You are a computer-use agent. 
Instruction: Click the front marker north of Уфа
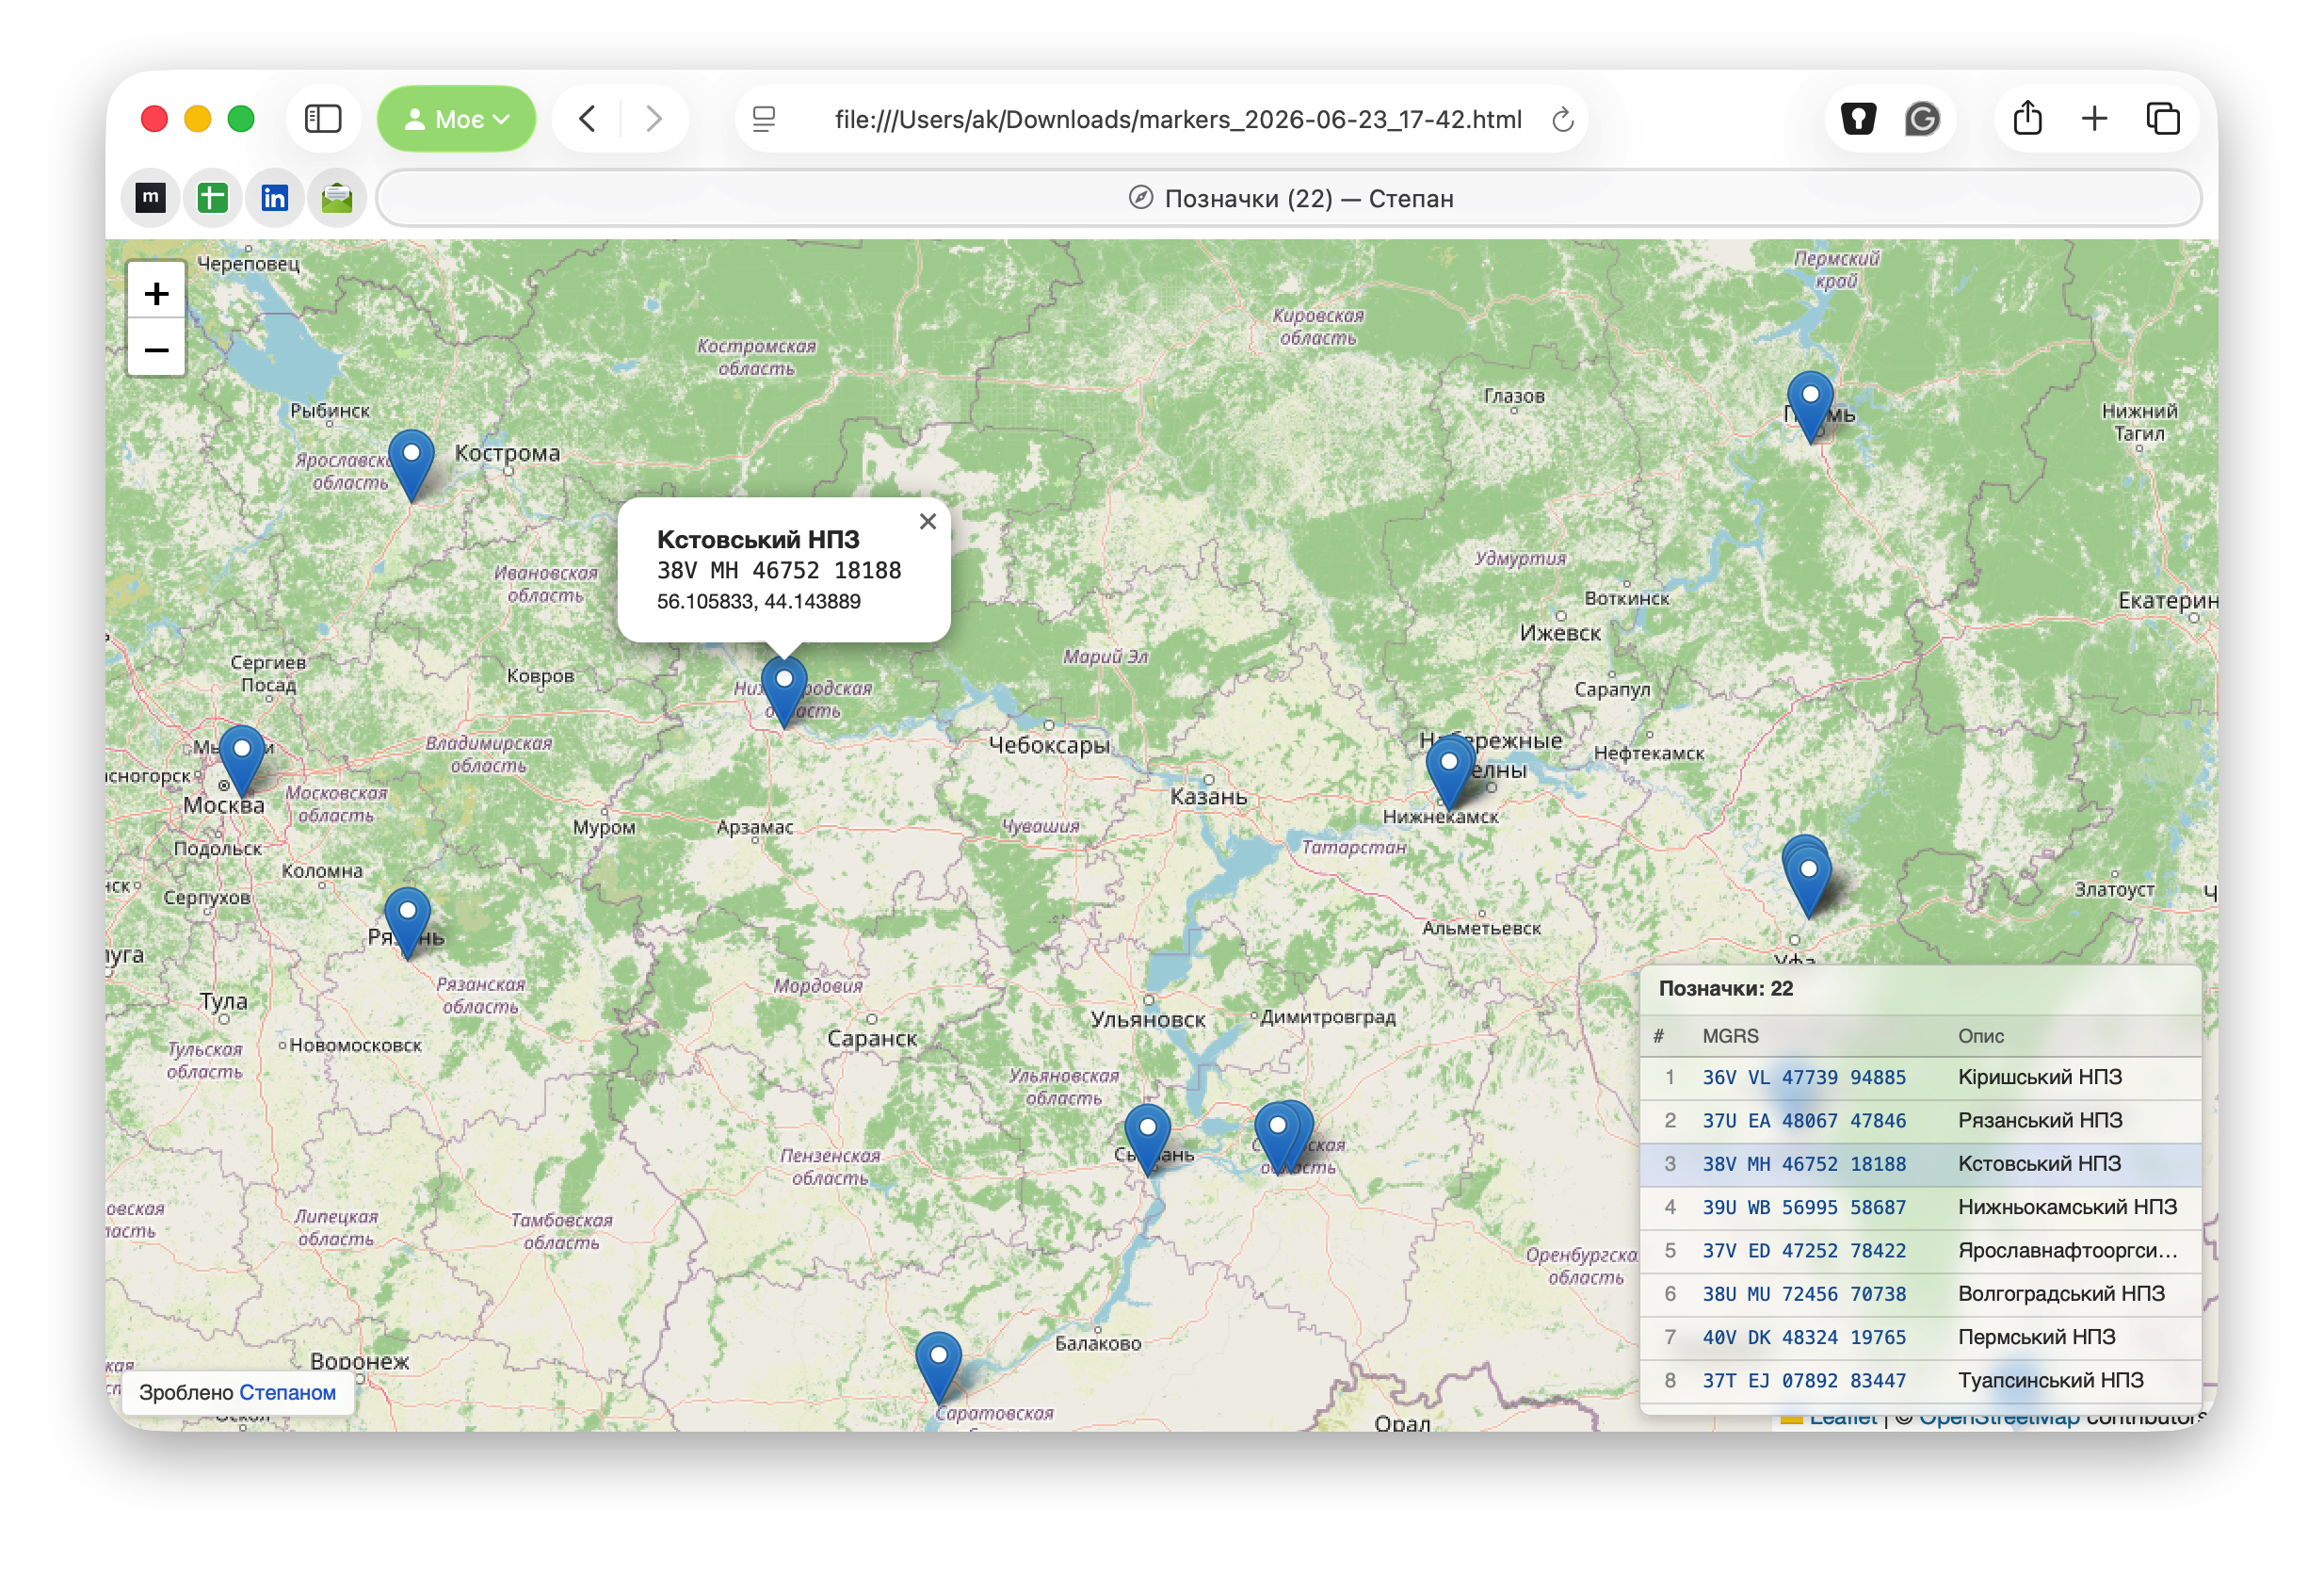click(1808, 881)
